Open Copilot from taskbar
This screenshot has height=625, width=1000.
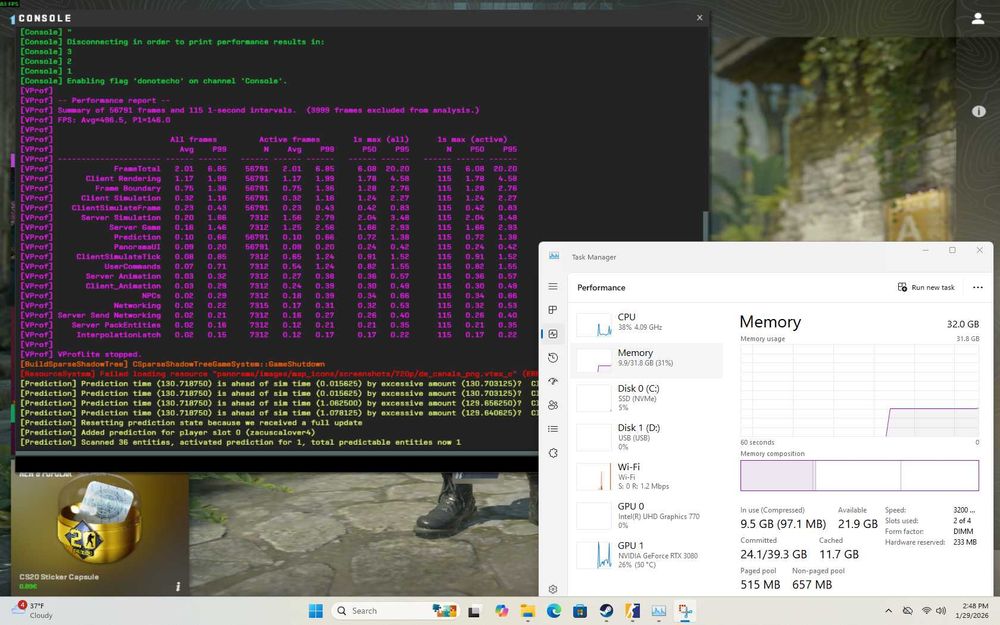[x=502, y=611]
